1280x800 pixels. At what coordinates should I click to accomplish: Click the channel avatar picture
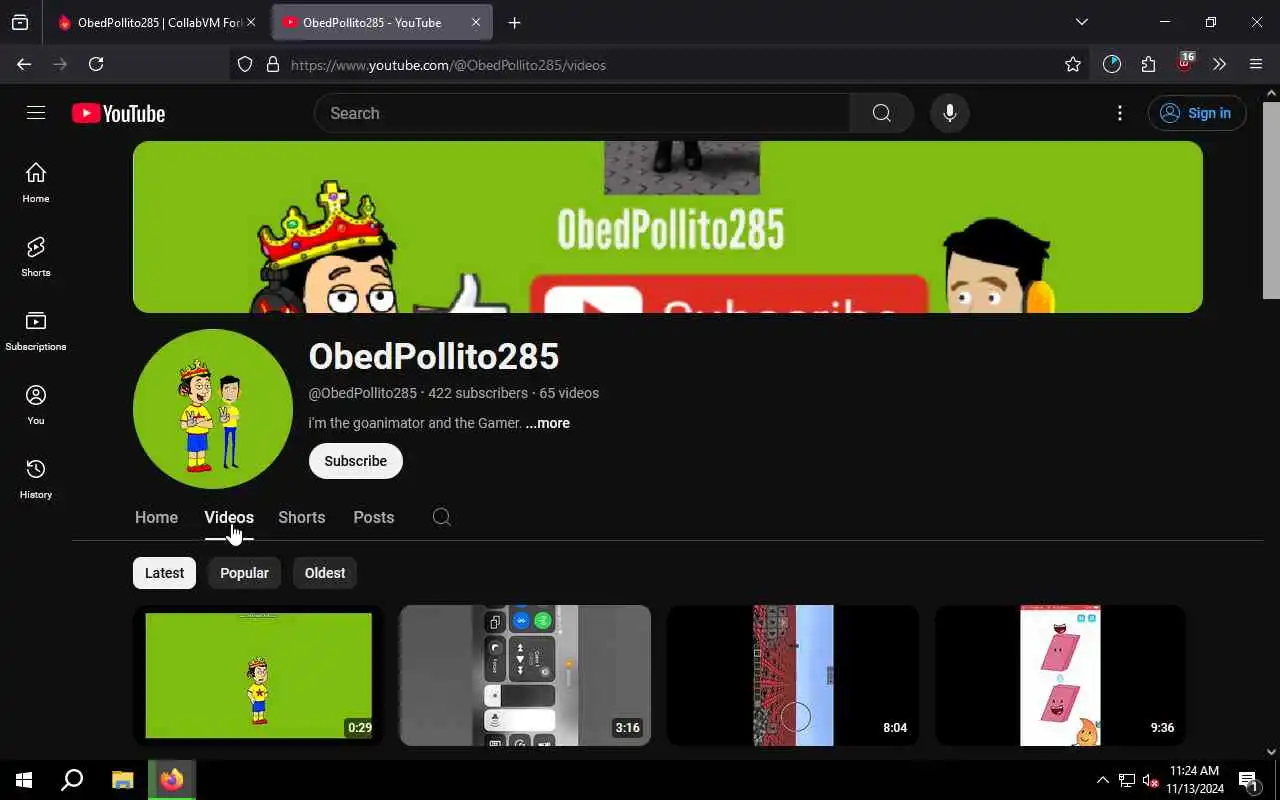pos(213,409)
